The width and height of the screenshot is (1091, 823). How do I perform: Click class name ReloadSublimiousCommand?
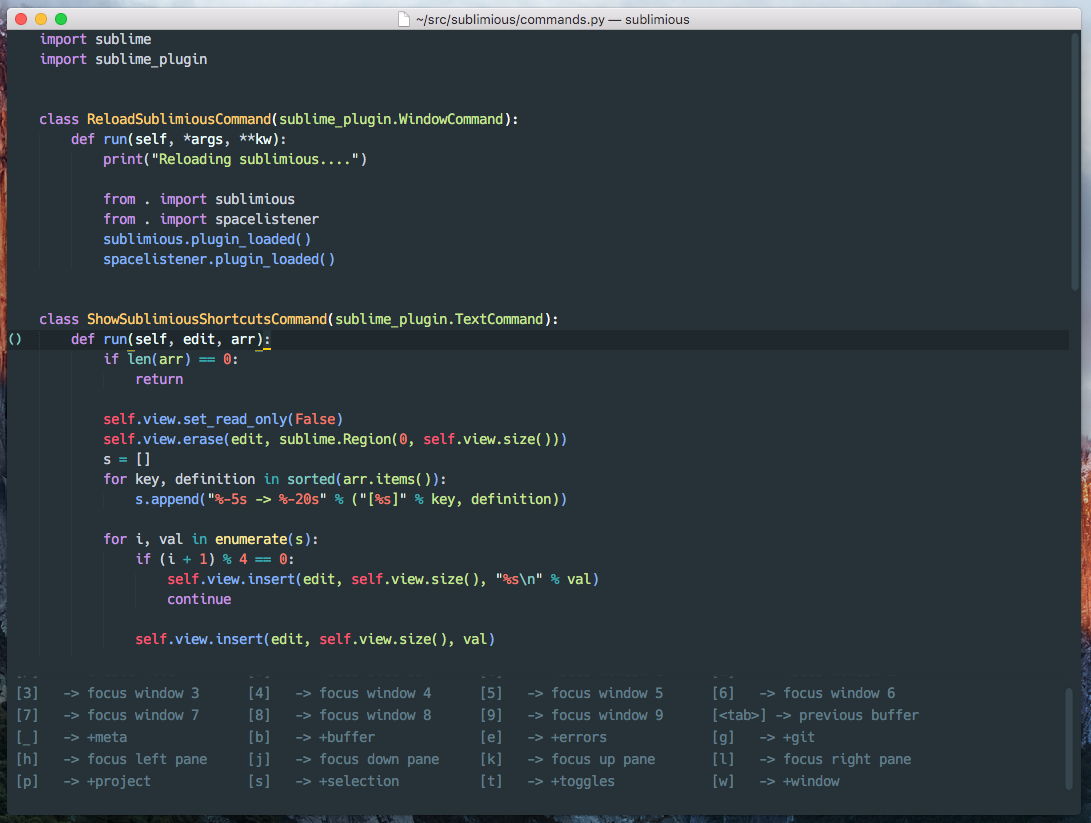click(179, 120)
